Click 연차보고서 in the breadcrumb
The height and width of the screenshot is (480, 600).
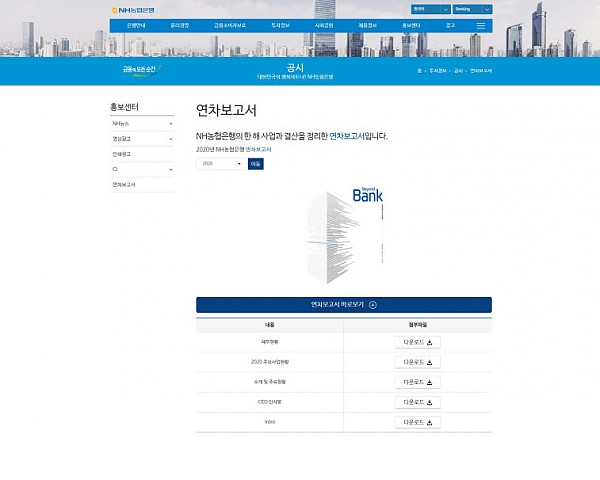(x=481, y=71)
